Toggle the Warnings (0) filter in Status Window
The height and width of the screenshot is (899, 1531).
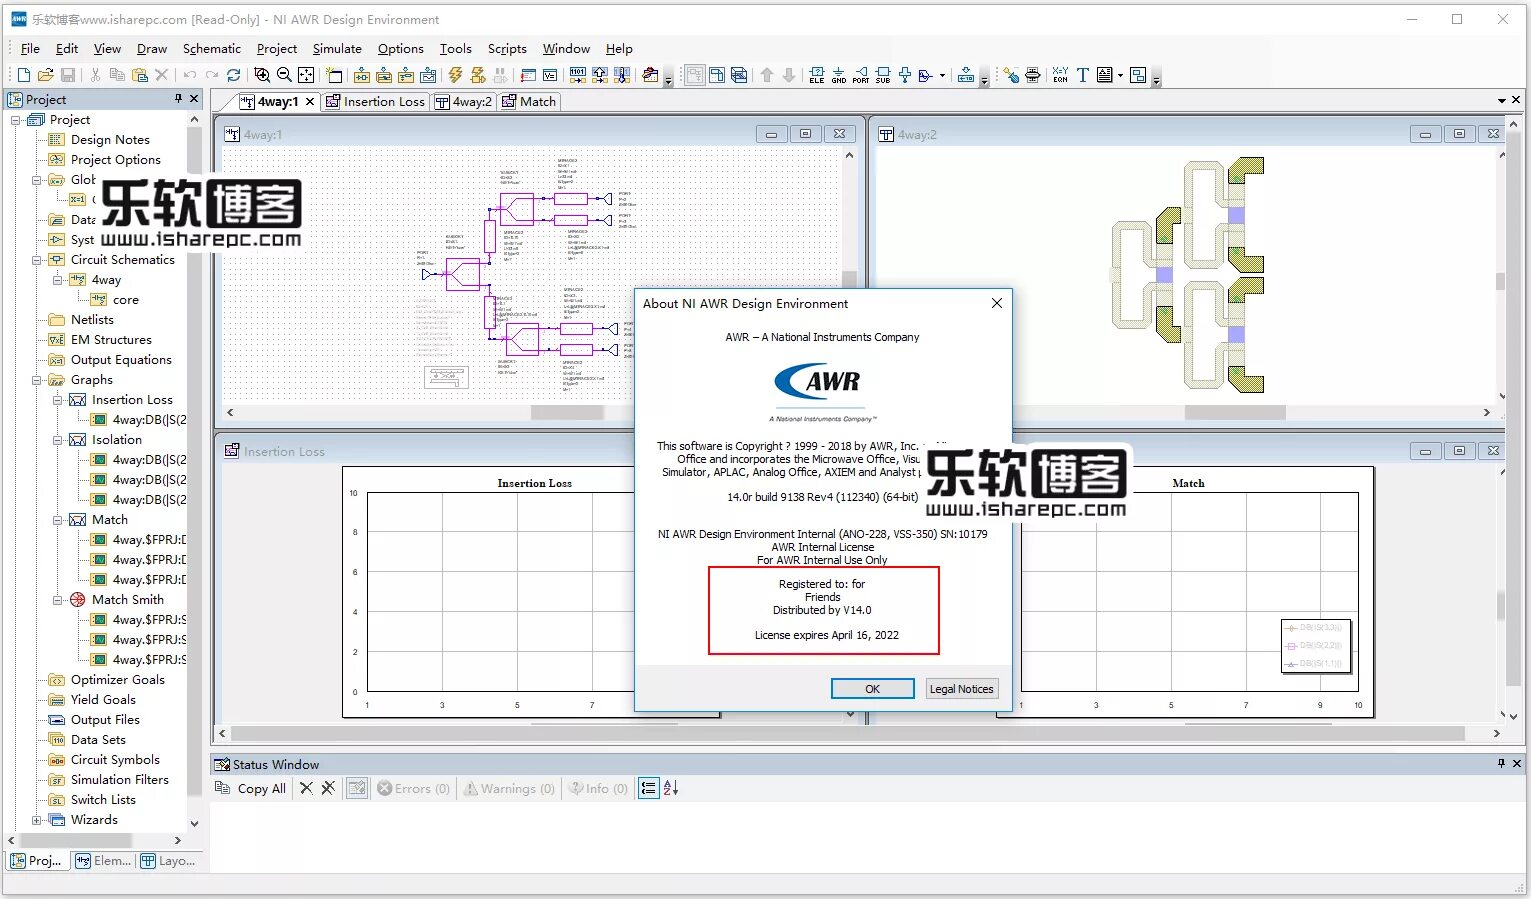(509, 788)
